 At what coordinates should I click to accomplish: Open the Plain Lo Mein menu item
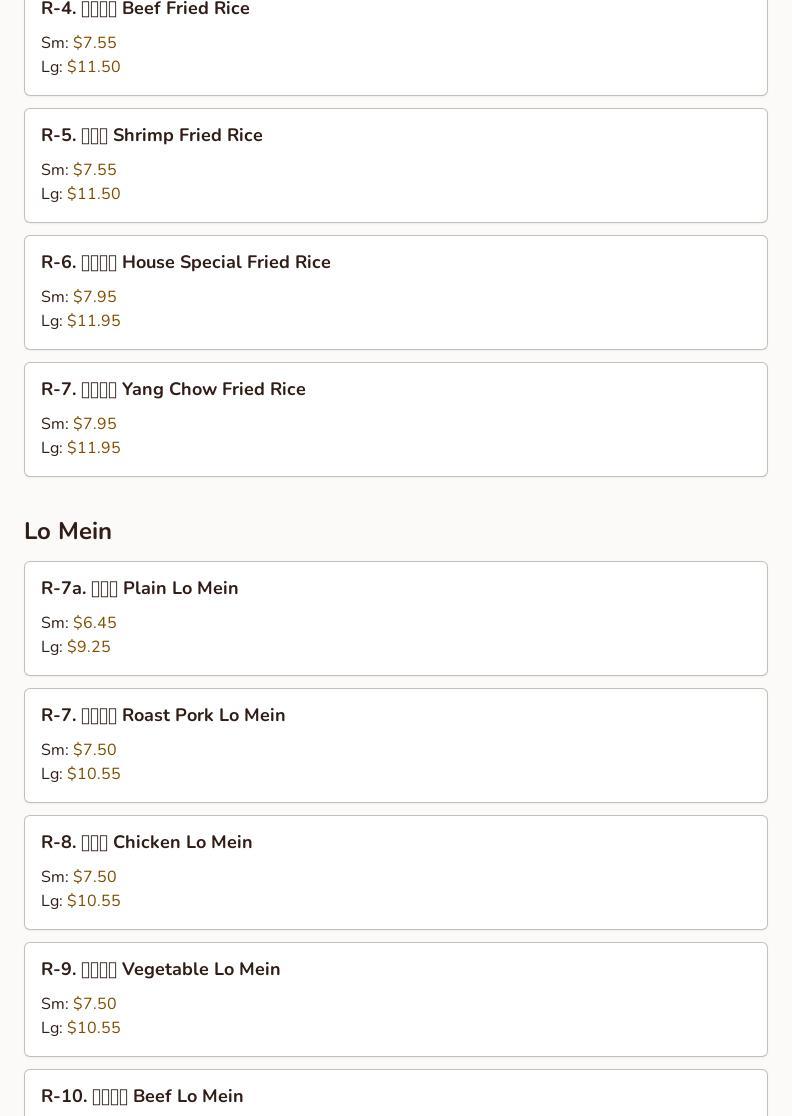click(140, 588)
